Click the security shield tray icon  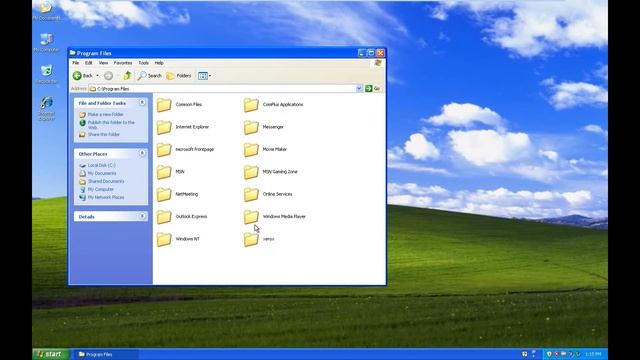(x=549, y=354)
